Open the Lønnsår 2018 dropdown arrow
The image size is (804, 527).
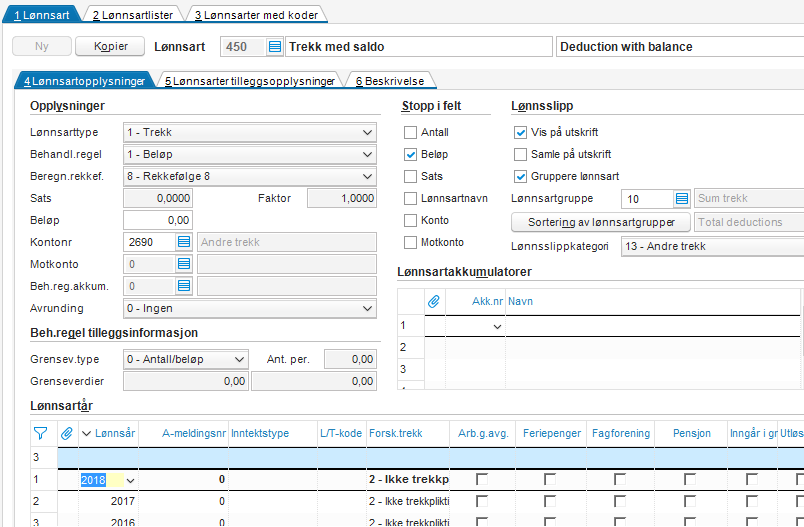[130, 480]
